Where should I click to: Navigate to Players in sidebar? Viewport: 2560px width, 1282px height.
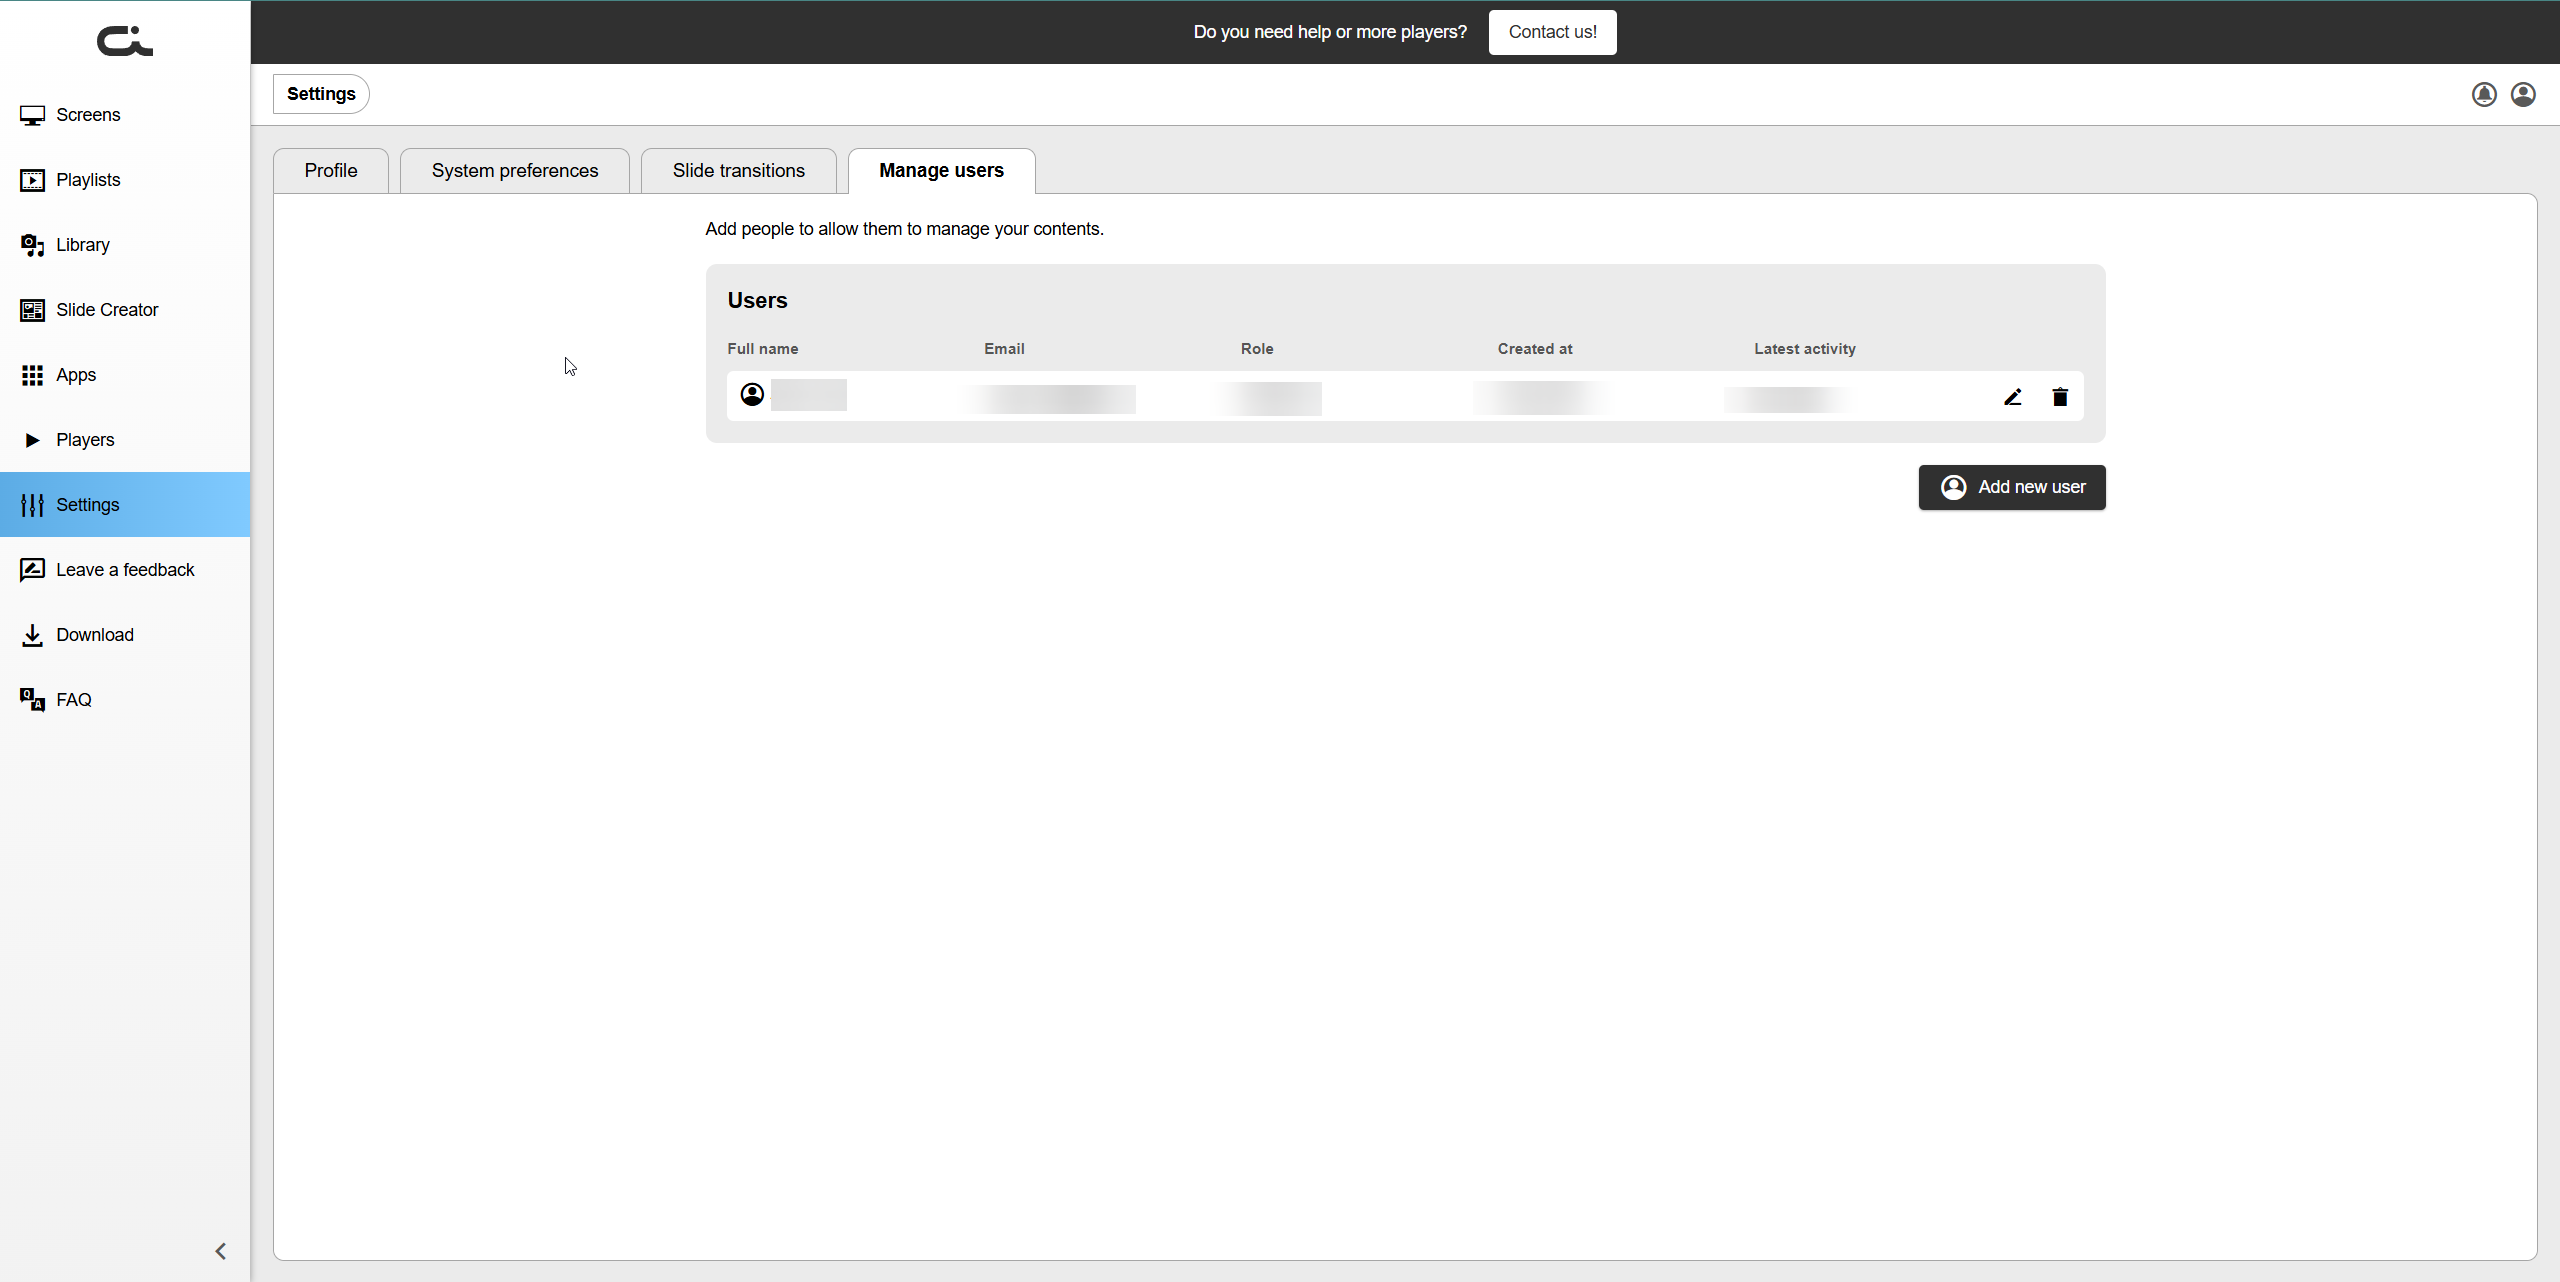point(85,440)
